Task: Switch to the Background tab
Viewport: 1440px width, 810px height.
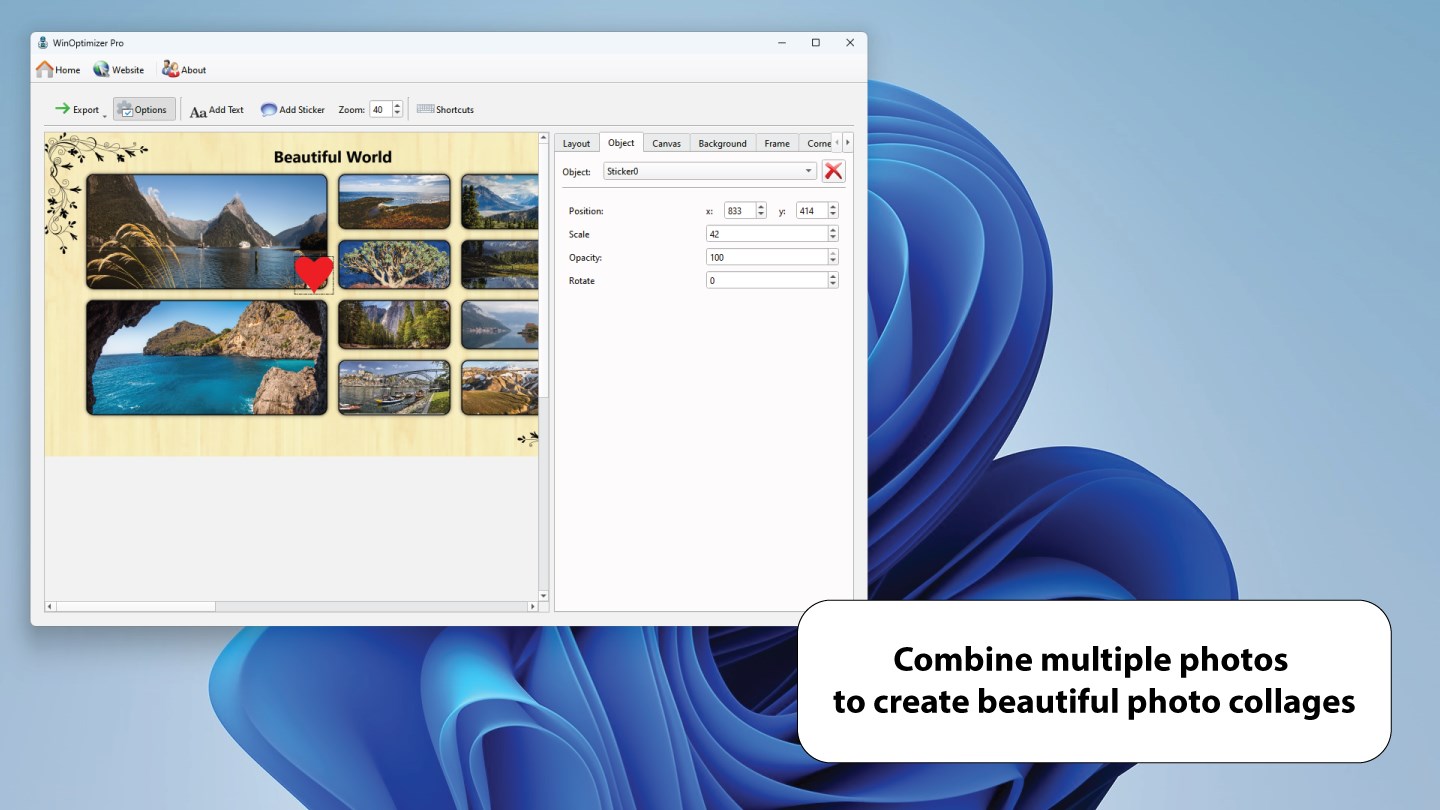Action: 723,143
